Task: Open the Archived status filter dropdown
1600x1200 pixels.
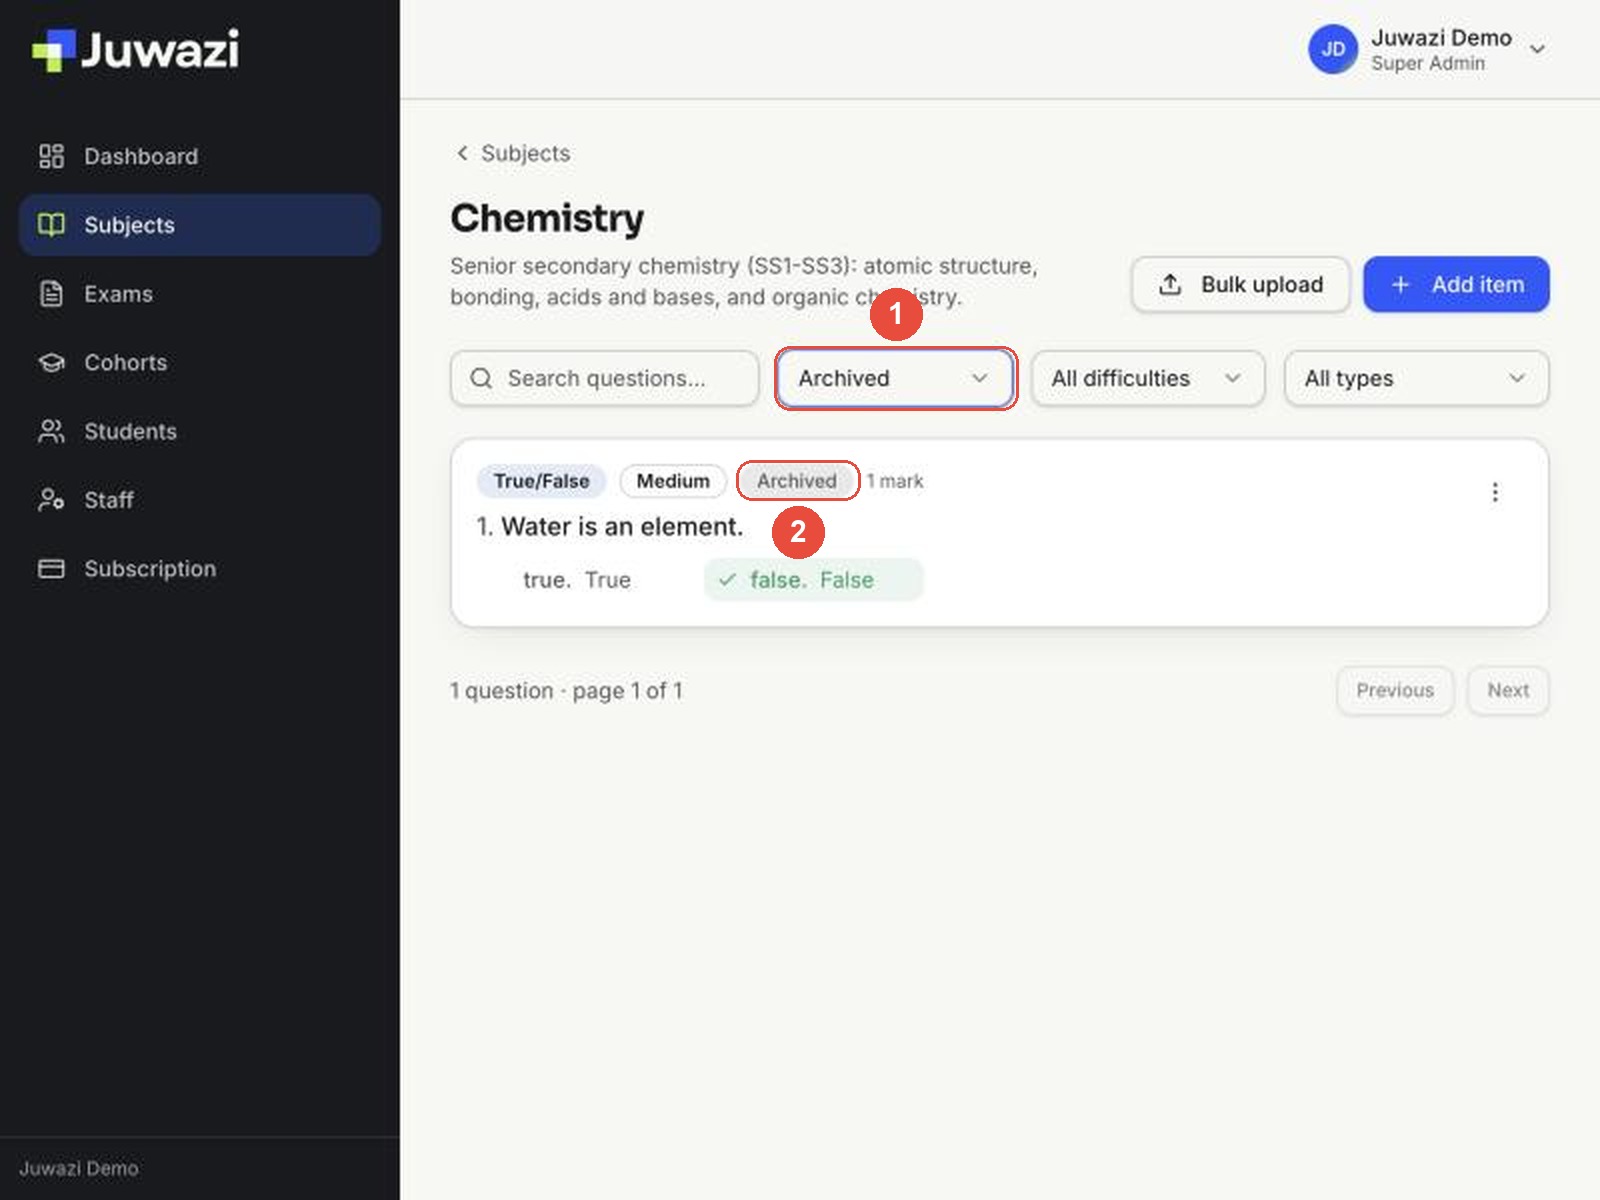Action: point(895,378)
